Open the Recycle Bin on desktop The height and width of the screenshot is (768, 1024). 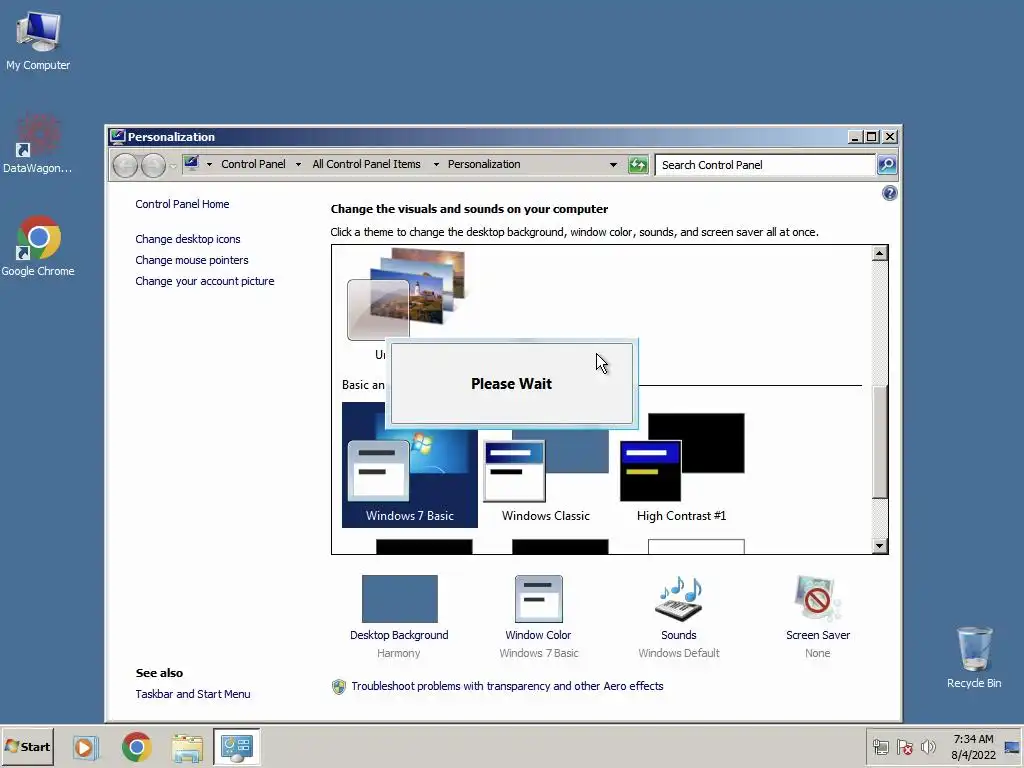pos(974,657)
